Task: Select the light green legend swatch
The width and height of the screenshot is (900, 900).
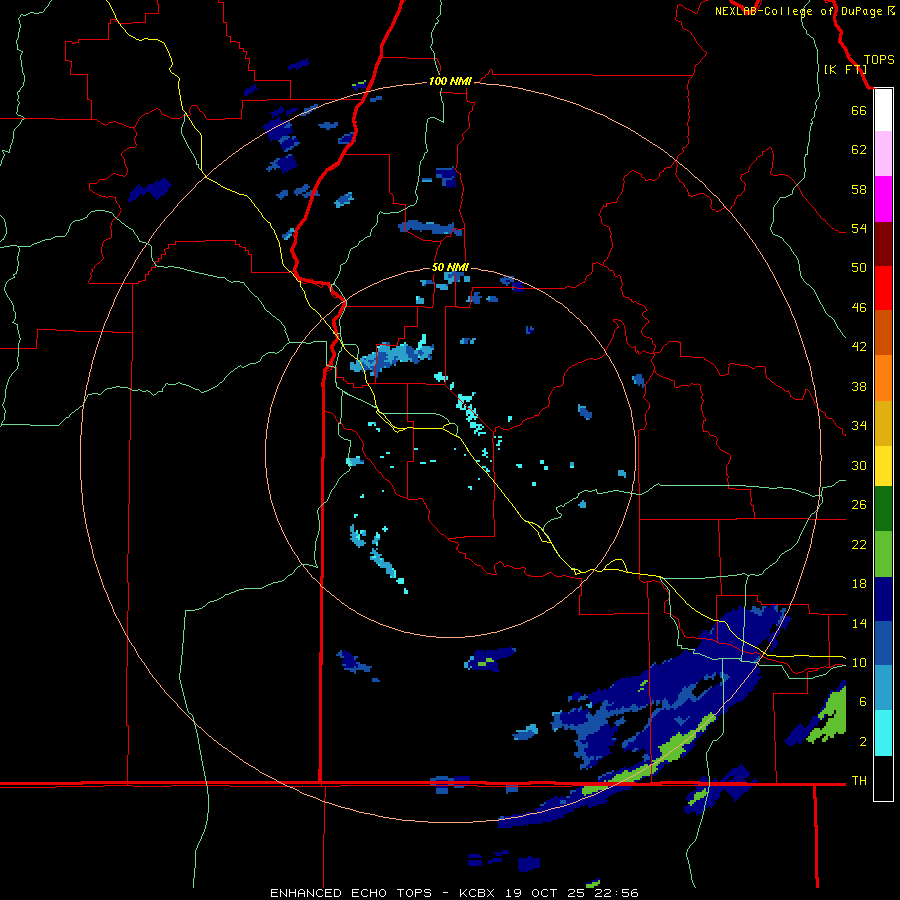Action: (x=883, y=554)
